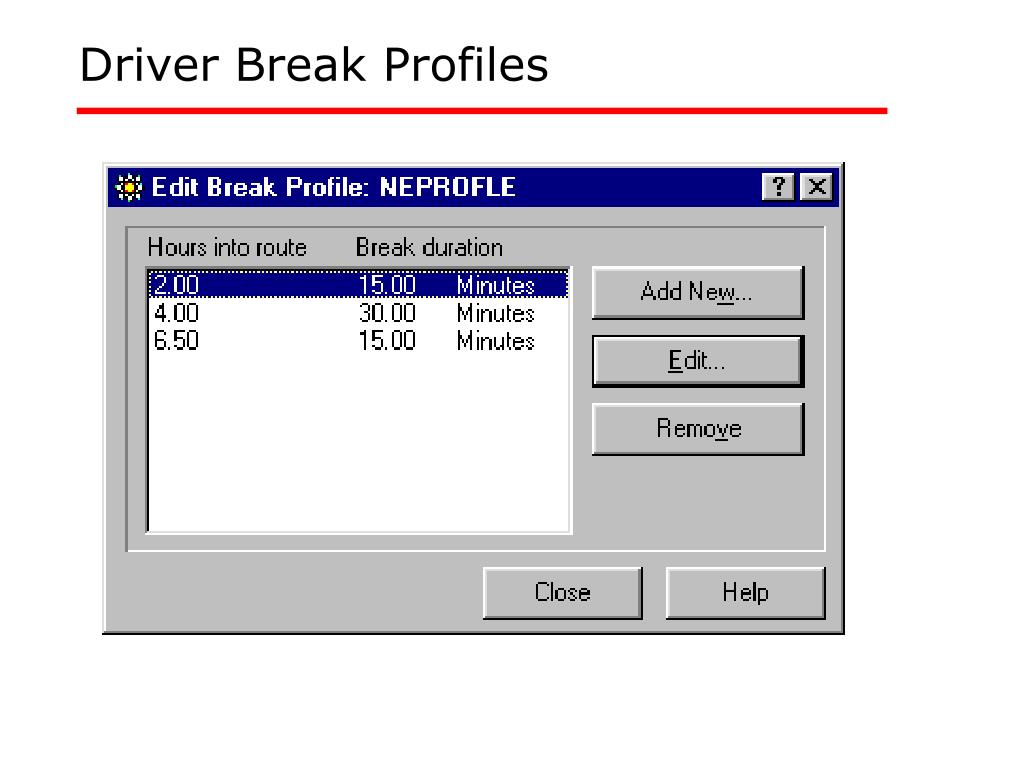Click Minutes in the 4.00 row
Screen dimensions: 1024x768
[x=496, y=313]
